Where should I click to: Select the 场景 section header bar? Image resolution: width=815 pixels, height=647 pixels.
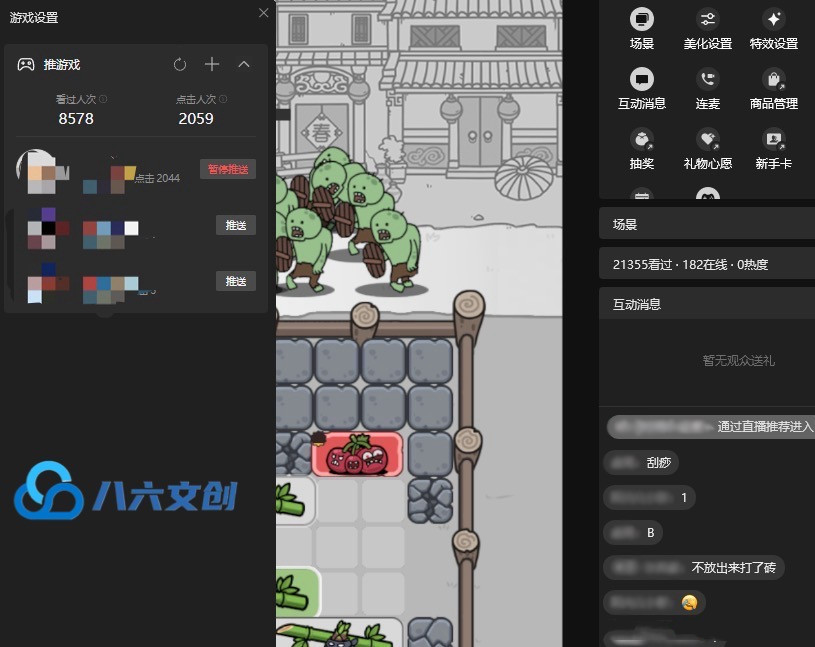click(706, 225)
